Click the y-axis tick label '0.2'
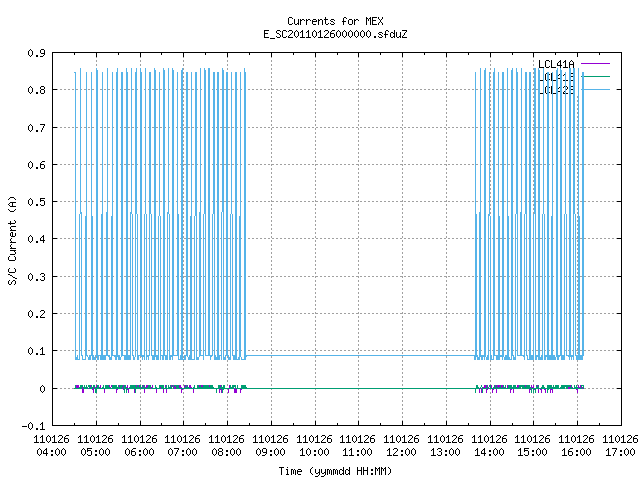640x480 pixels. pos(37,314)
